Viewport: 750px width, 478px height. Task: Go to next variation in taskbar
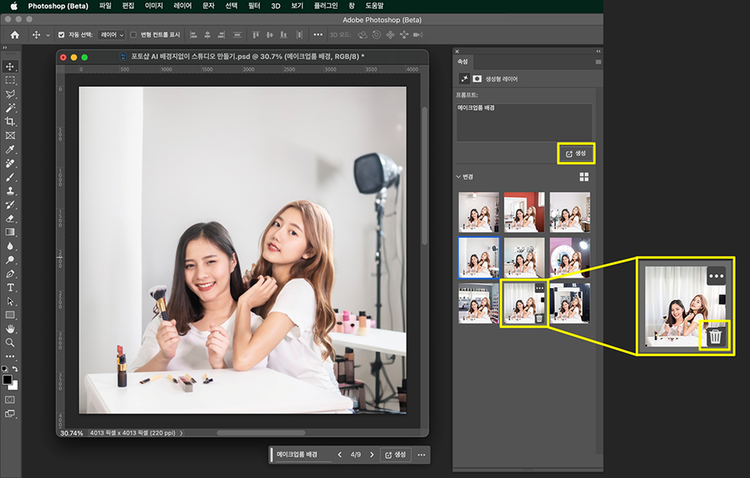pyautogui.click(x=371, y=455)
